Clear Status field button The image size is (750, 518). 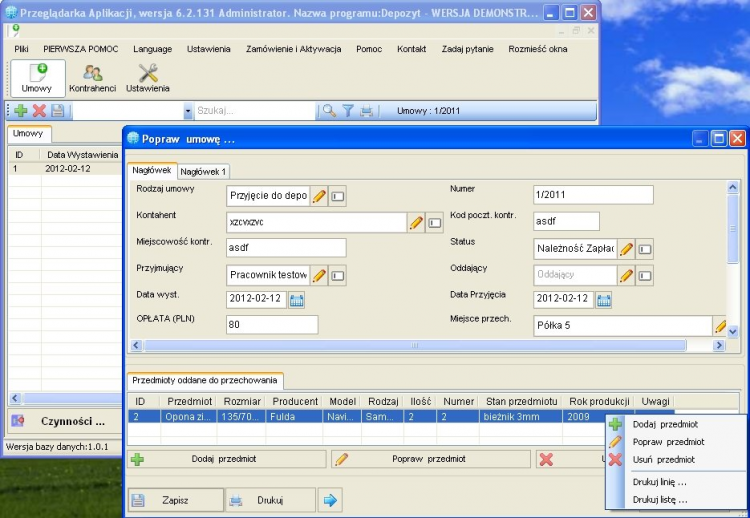point(645,249)
